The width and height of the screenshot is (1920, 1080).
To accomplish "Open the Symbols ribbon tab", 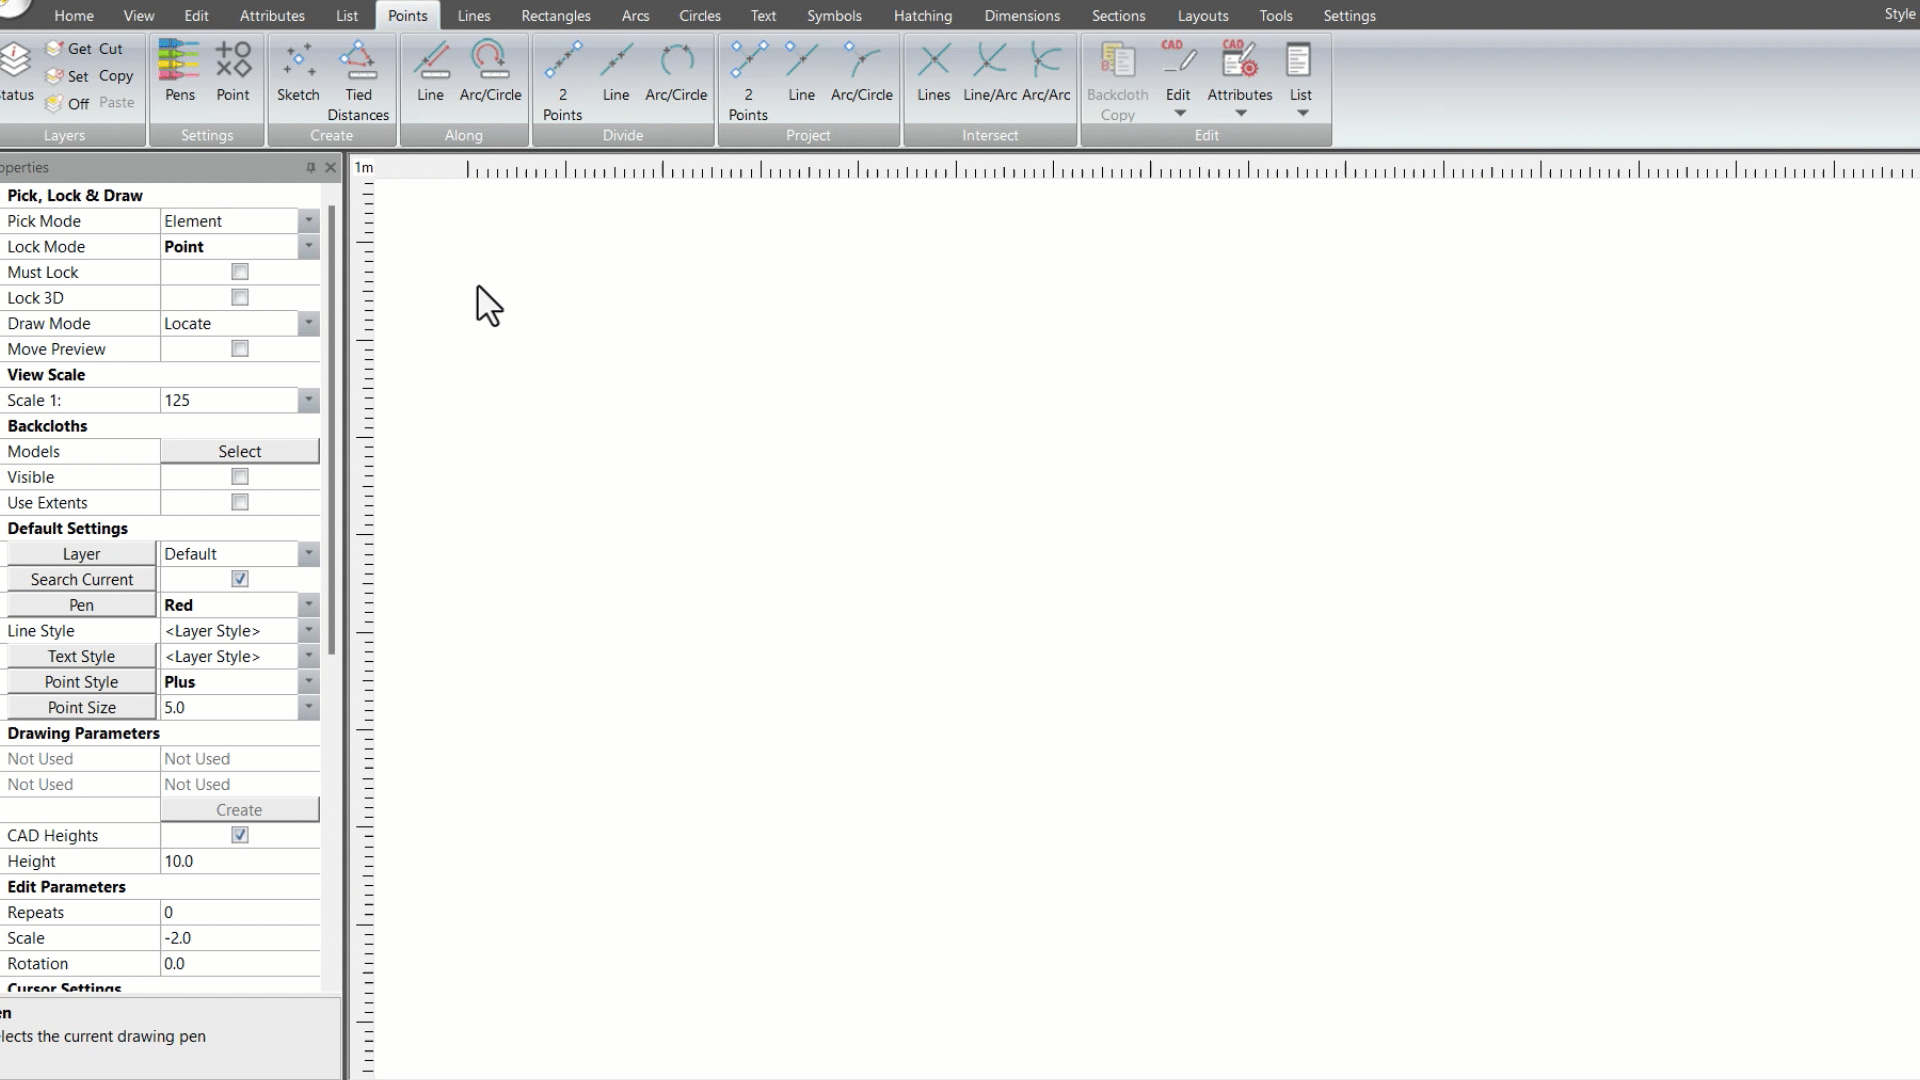I will point(834,16).
